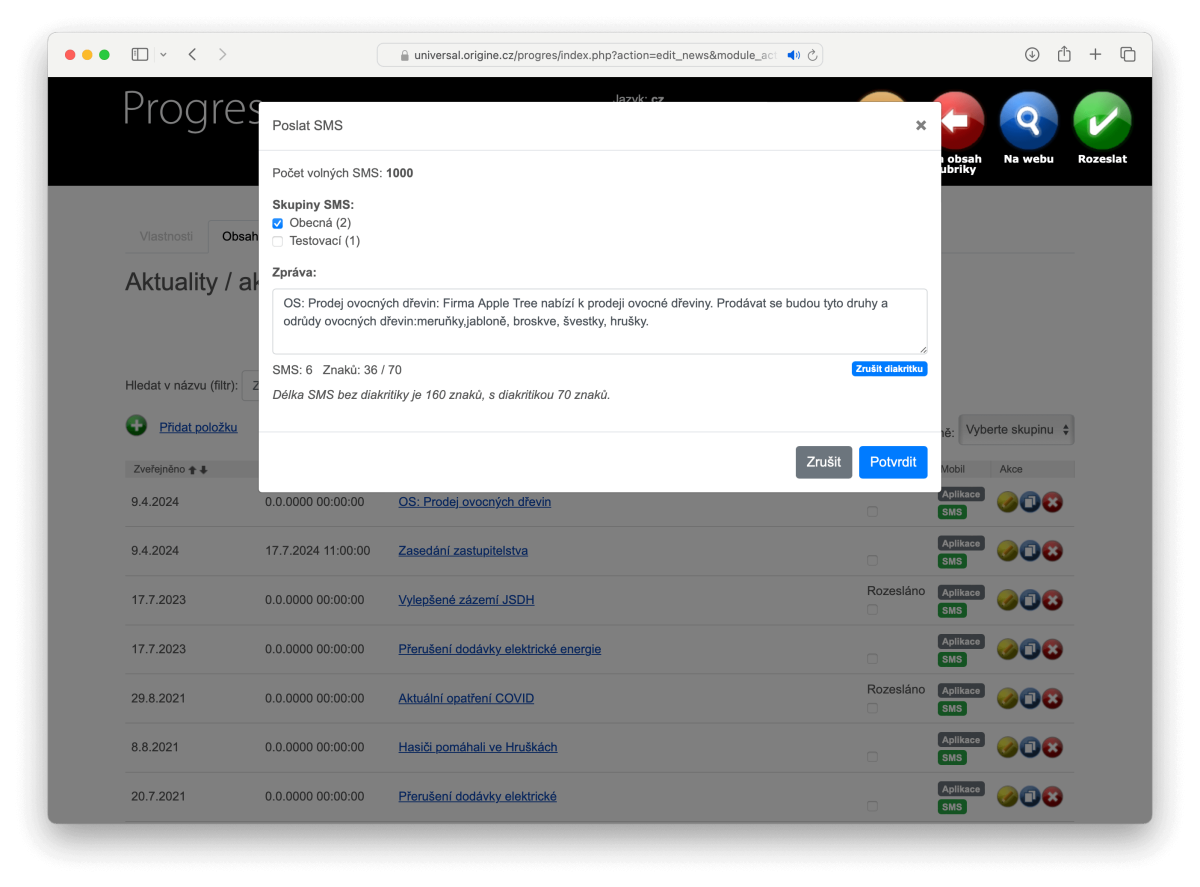Image resolution: width=1200 pixels, height=887 pixels.
Task: Toggle checkbox in Hasiči pomáhali ve Hruškách row
Action: click(872, 757)
